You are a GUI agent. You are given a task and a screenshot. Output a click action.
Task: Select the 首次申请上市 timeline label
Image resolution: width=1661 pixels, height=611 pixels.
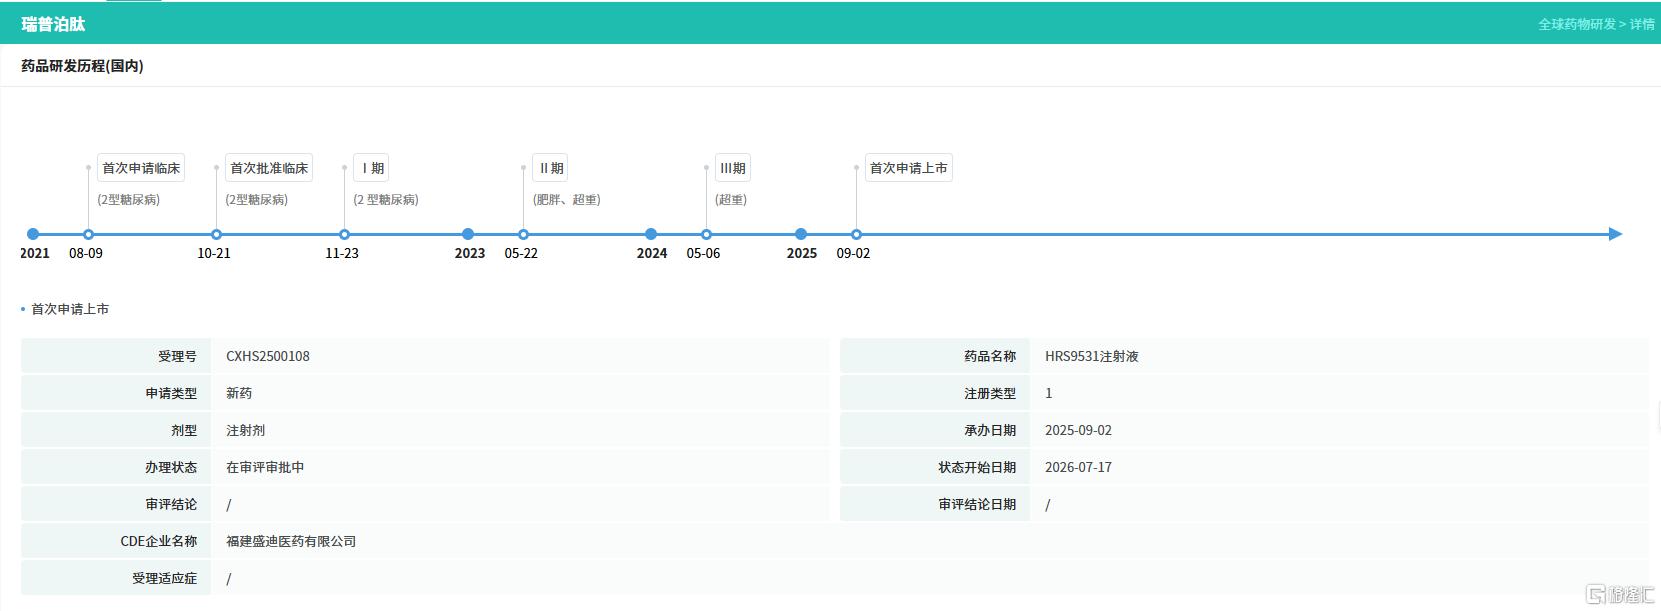click(x=908, y=168)
